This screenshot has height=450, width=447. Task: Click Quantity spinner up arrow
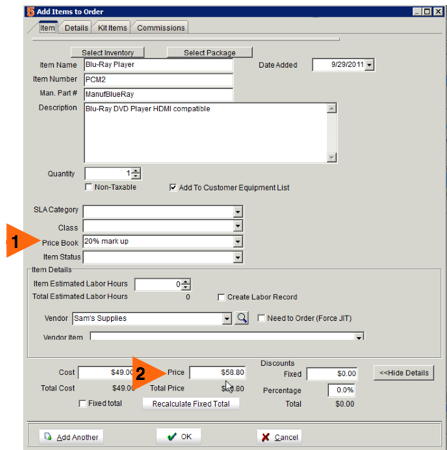(136, 171)
